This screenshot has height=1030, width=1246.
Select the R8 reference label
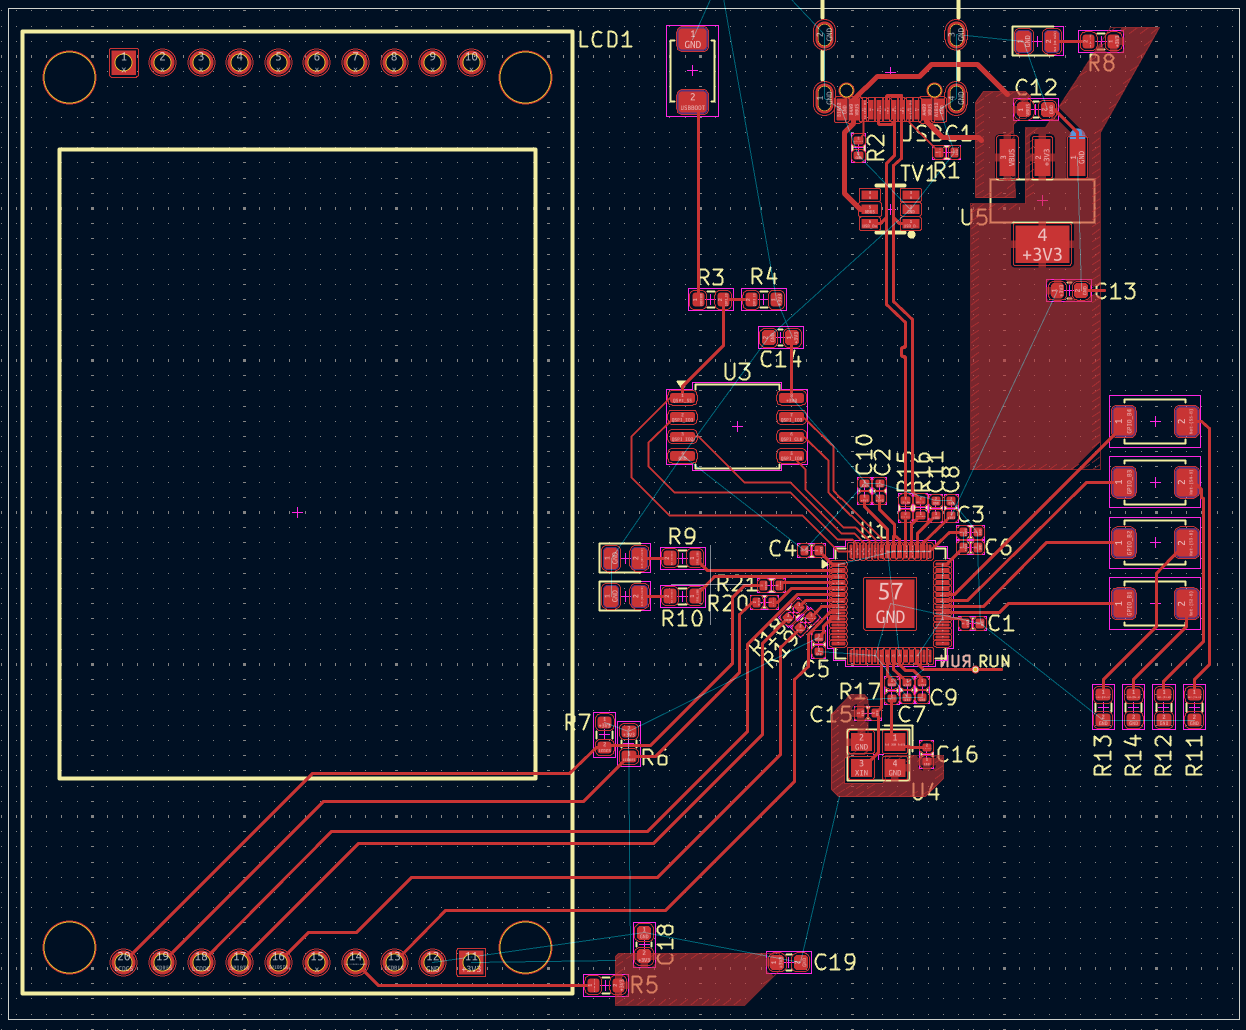coord(1101,64)
